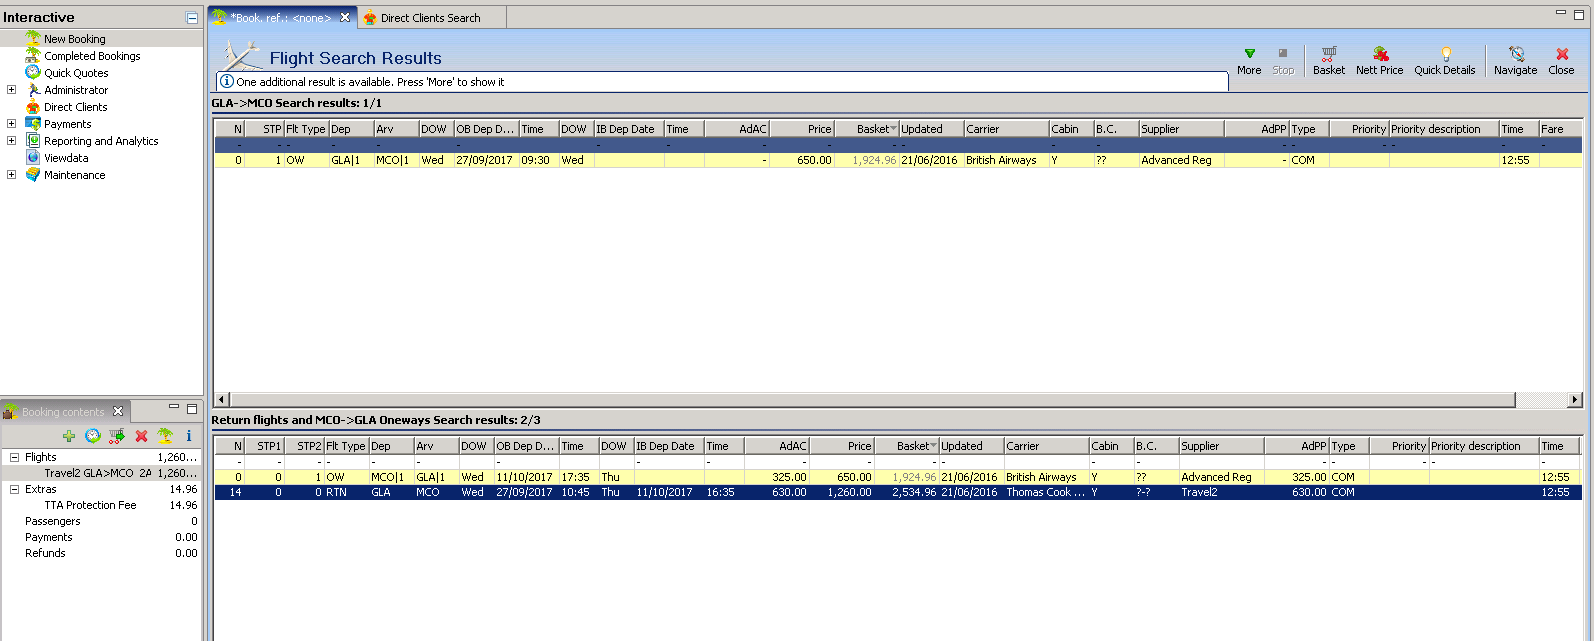Screen dimensions: 1594x641
Task: Select Refunds row in Booking contents
Action: [101, 553]
